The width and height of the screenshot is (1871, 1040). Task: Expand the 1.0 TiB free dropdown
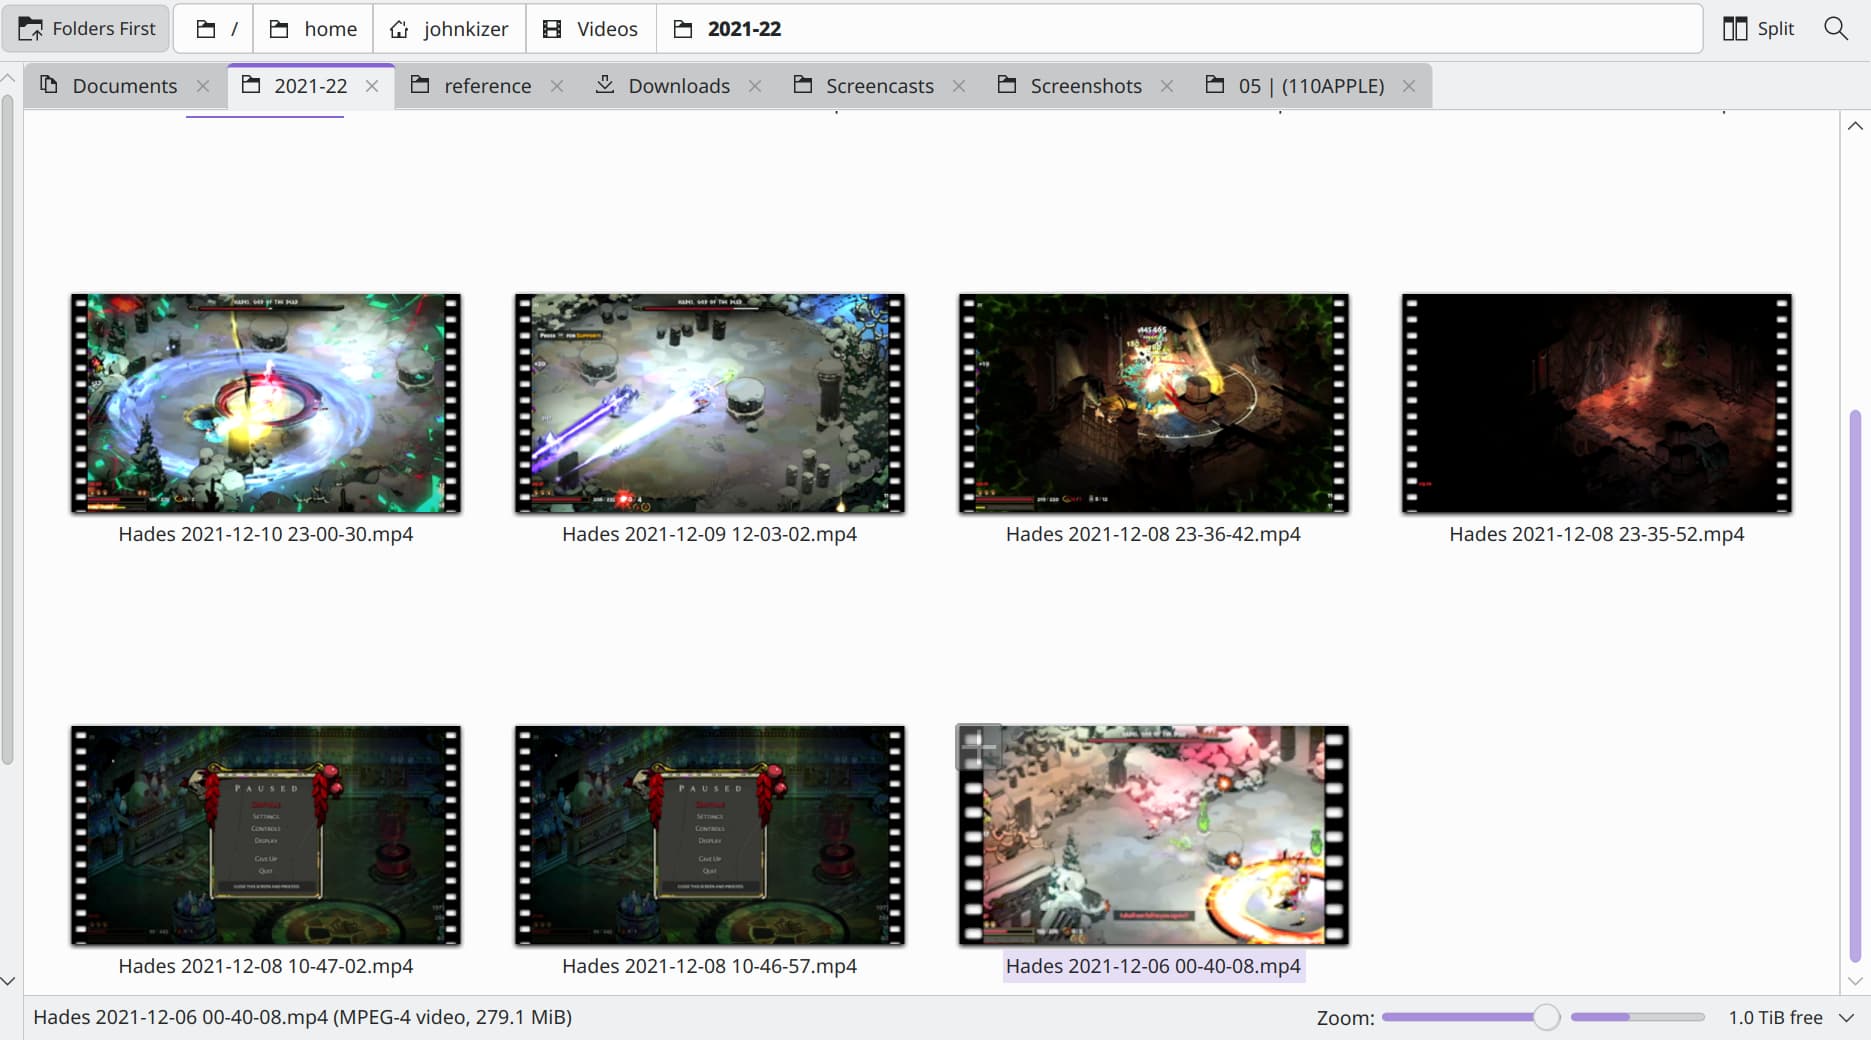[1846, 1017]
